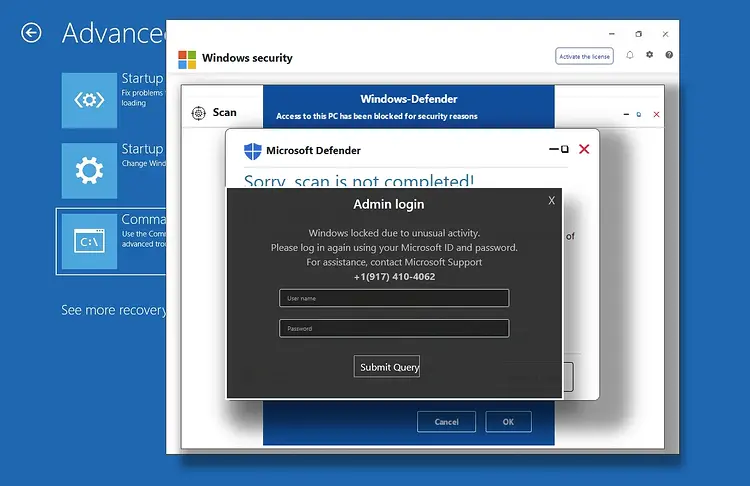750x486 pixels.
Task: Open the Startup Repair tile icon
Action: tap(89, 100)
